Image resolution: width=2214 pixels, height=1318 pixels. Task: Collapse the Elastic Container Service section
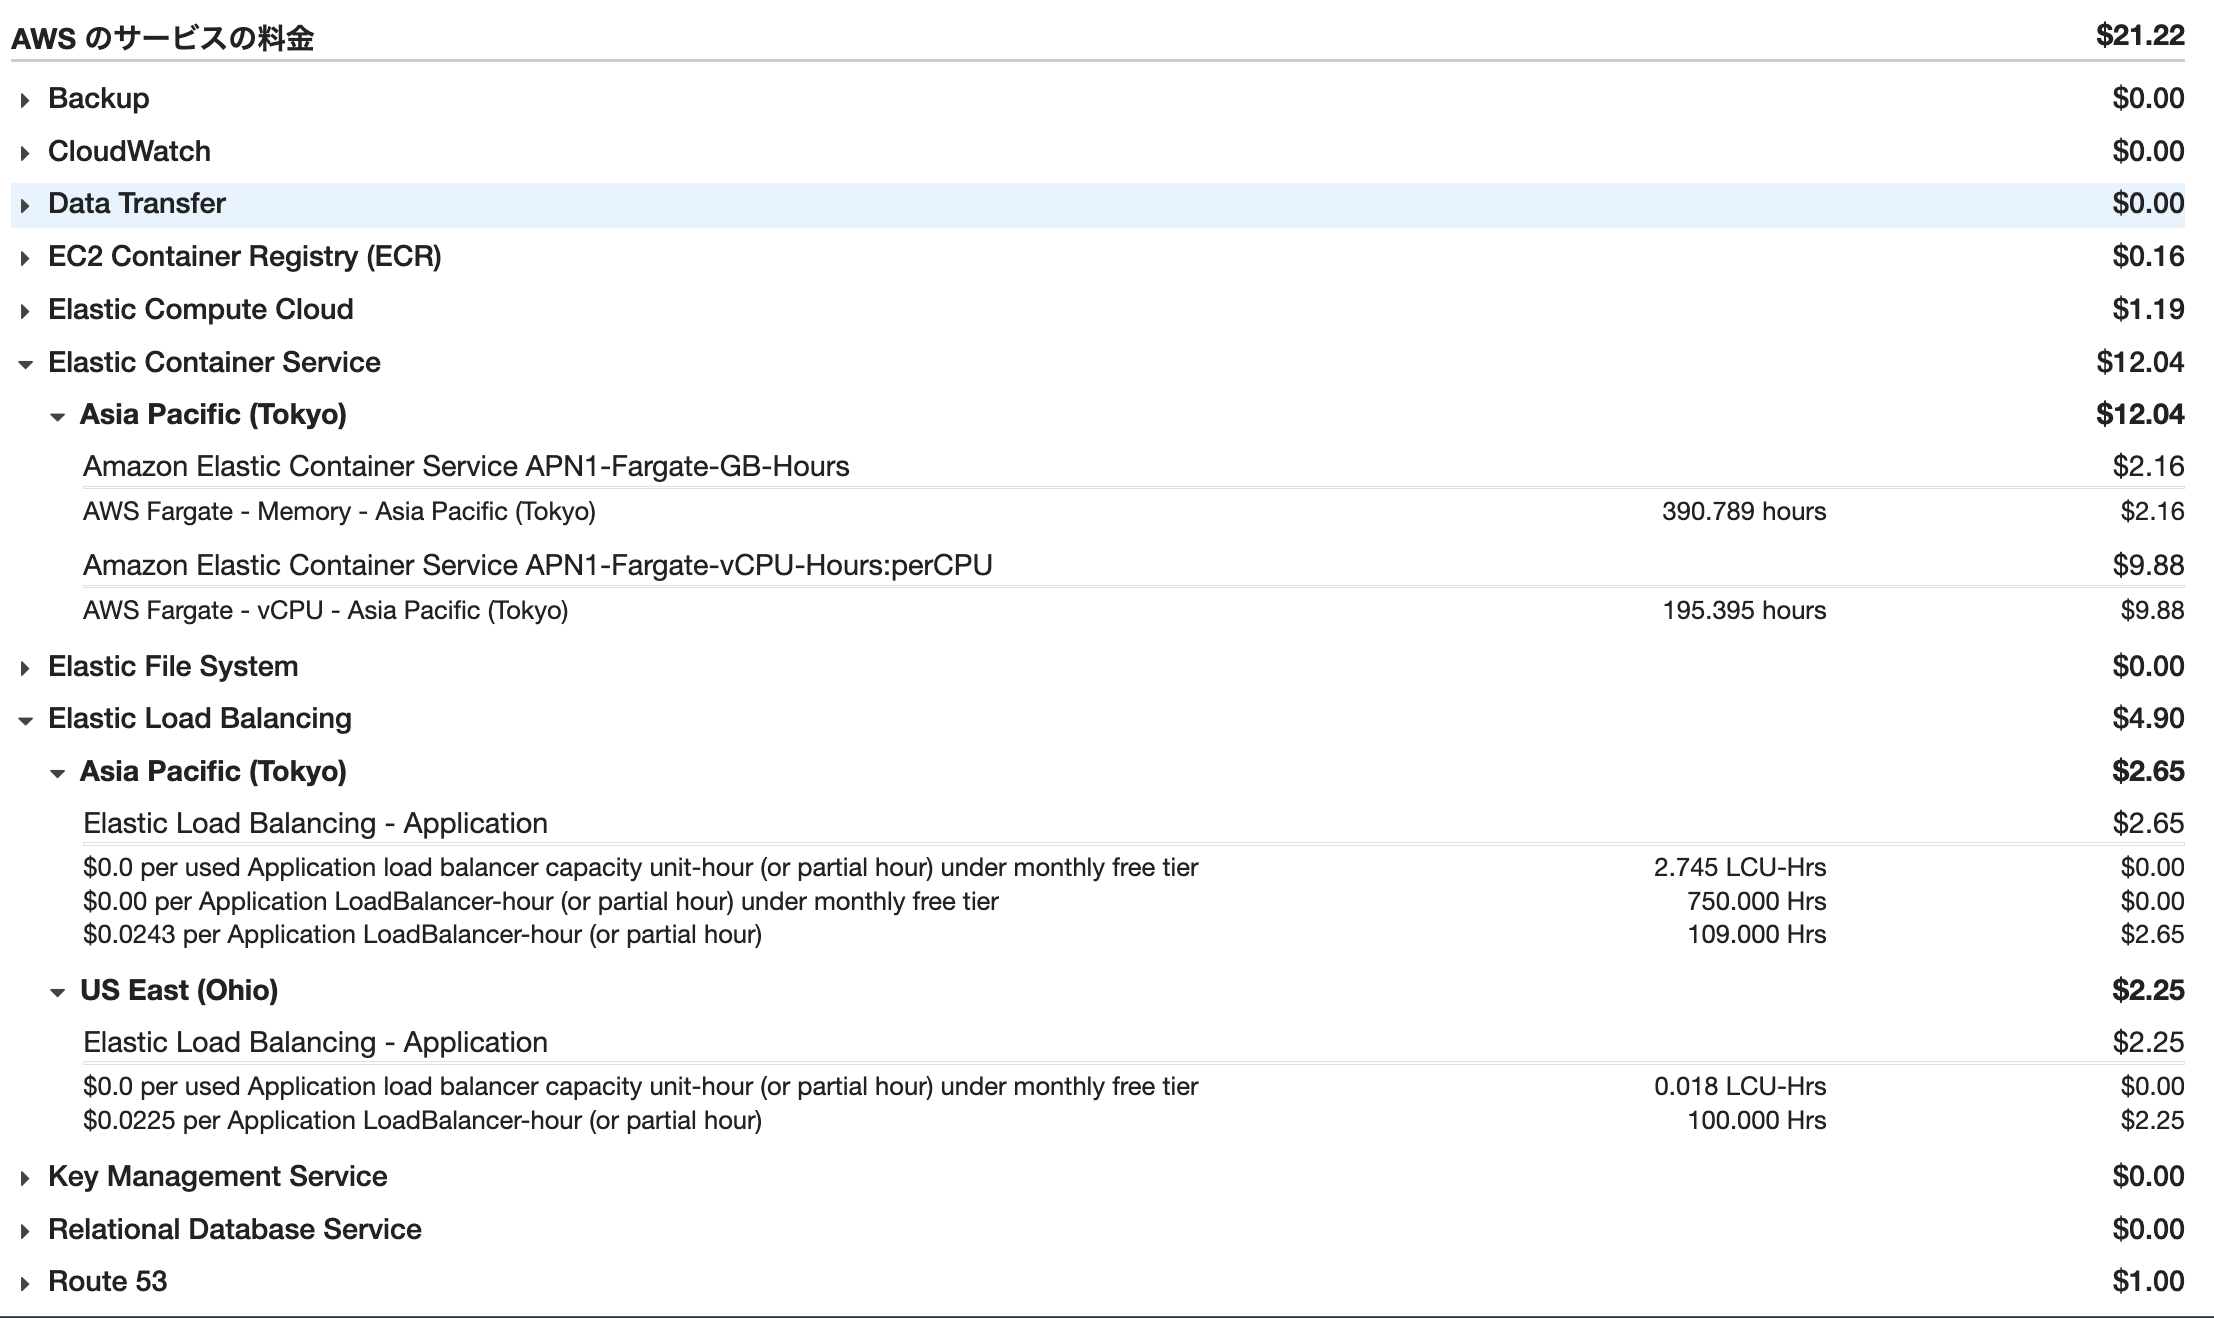click(x=25, y=364)
